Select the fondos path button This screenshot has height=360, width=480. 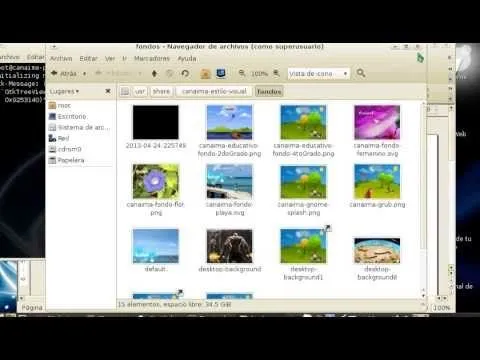[x=269, y=91]
